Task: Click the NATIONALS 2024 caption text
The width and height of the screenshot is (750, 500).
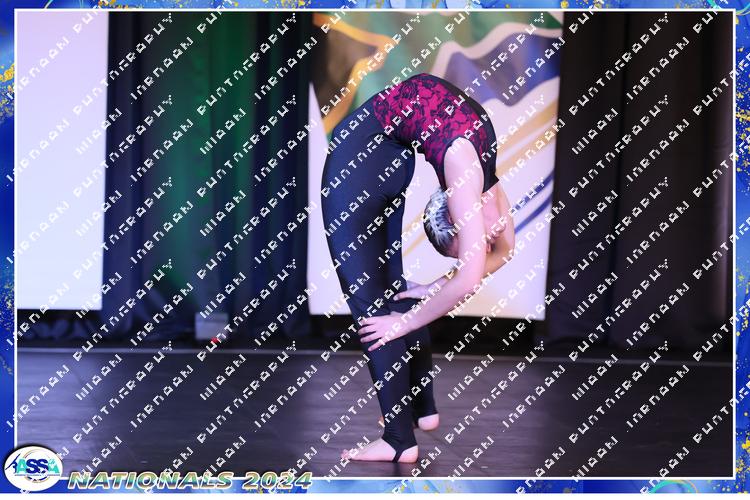Action: pyautogui.click(x=190, y=480)
